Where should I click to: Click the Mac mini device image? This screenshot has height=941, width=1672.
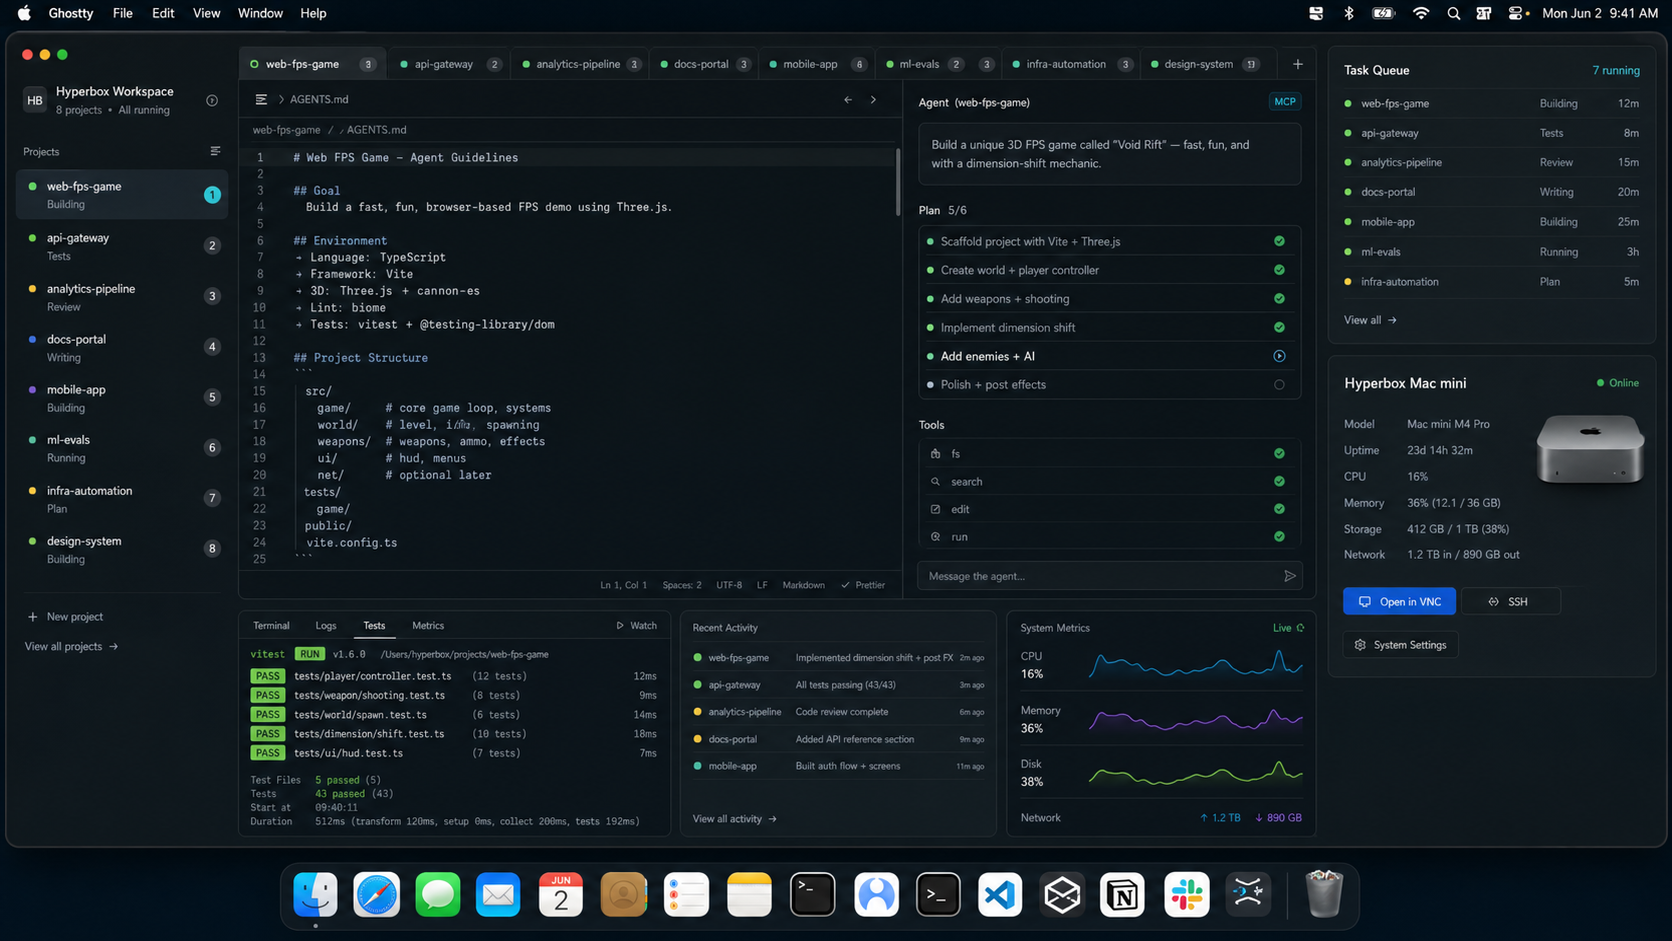tap(1590, 449)
